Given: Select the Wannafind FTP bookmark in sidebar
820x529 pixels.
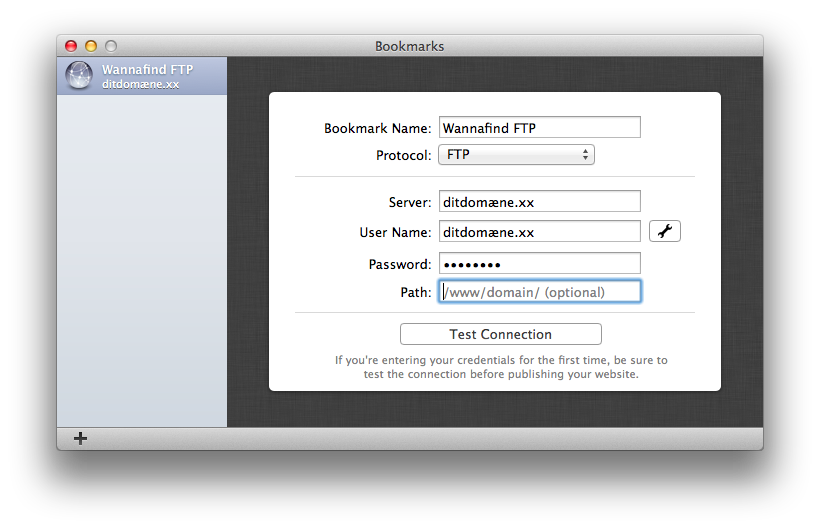Looking at the screenshot, I should click(x=142, y=76).
